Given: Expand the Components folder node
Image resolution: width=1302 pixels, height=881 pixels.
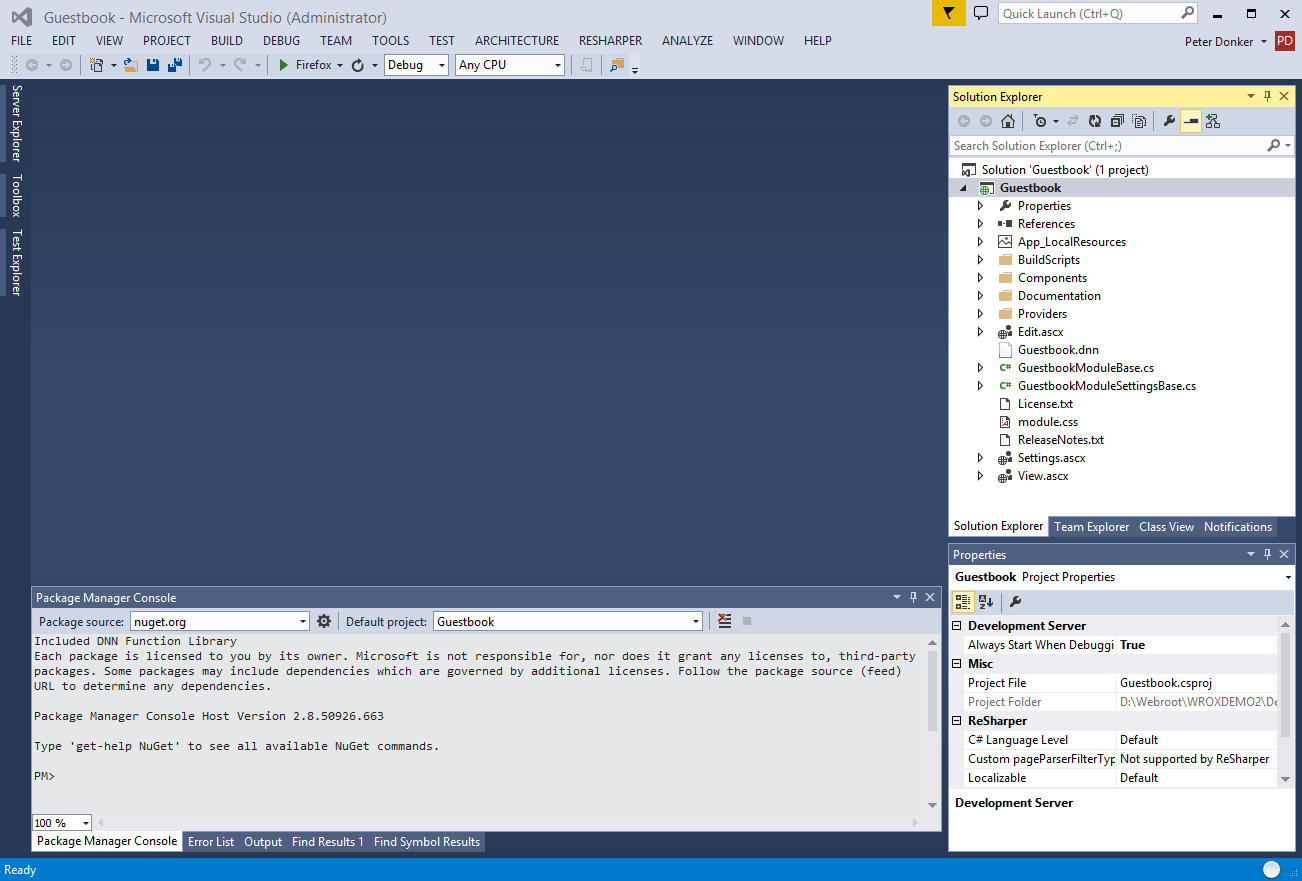Looking at the screenshot, I should coord(981,278).
